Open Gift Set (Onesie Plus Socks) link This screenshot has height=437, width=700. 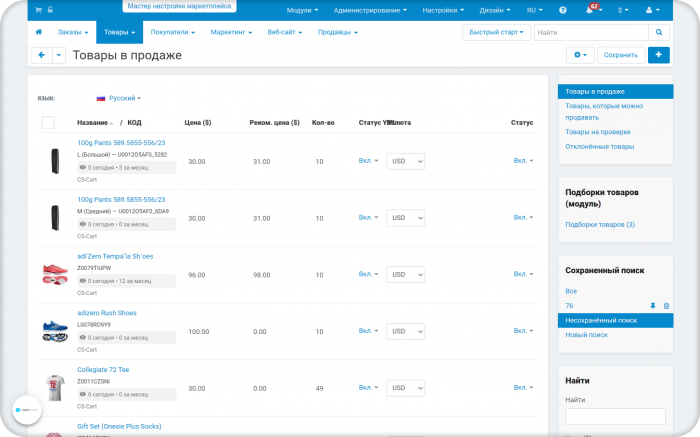[x=119, y=426]
